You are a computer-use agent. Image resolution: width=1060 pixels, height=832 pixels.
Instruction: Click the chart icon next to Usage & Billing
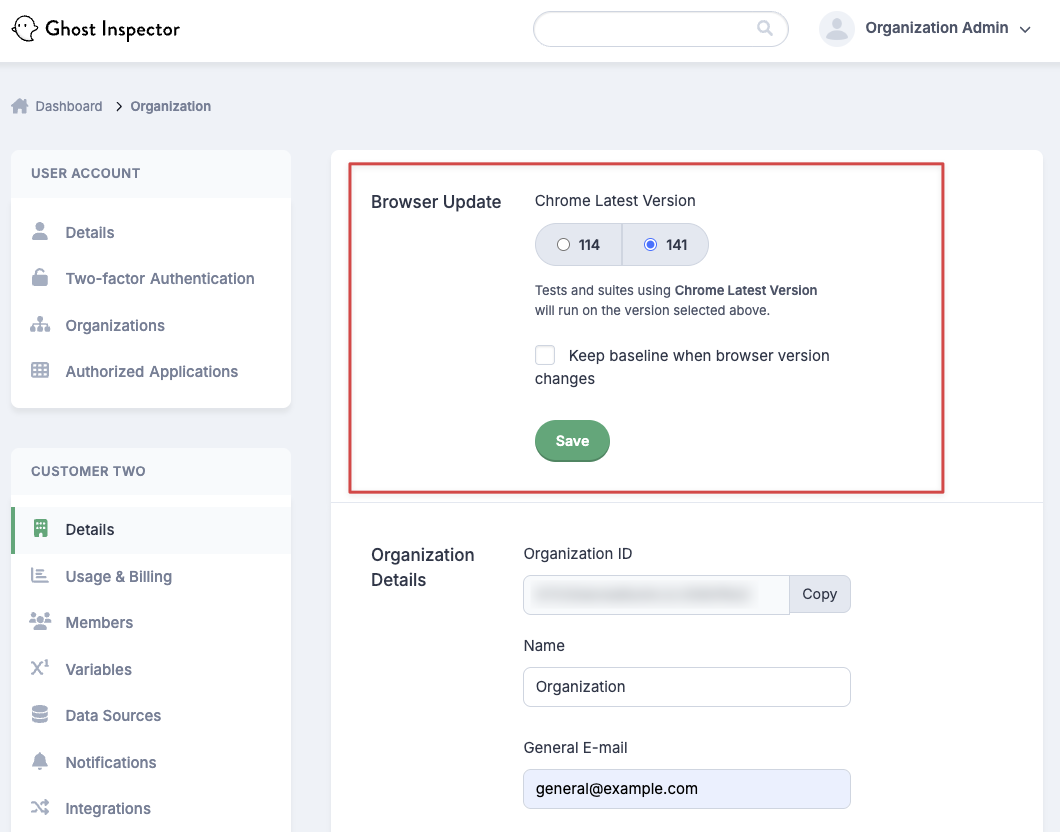pos(40,576)
